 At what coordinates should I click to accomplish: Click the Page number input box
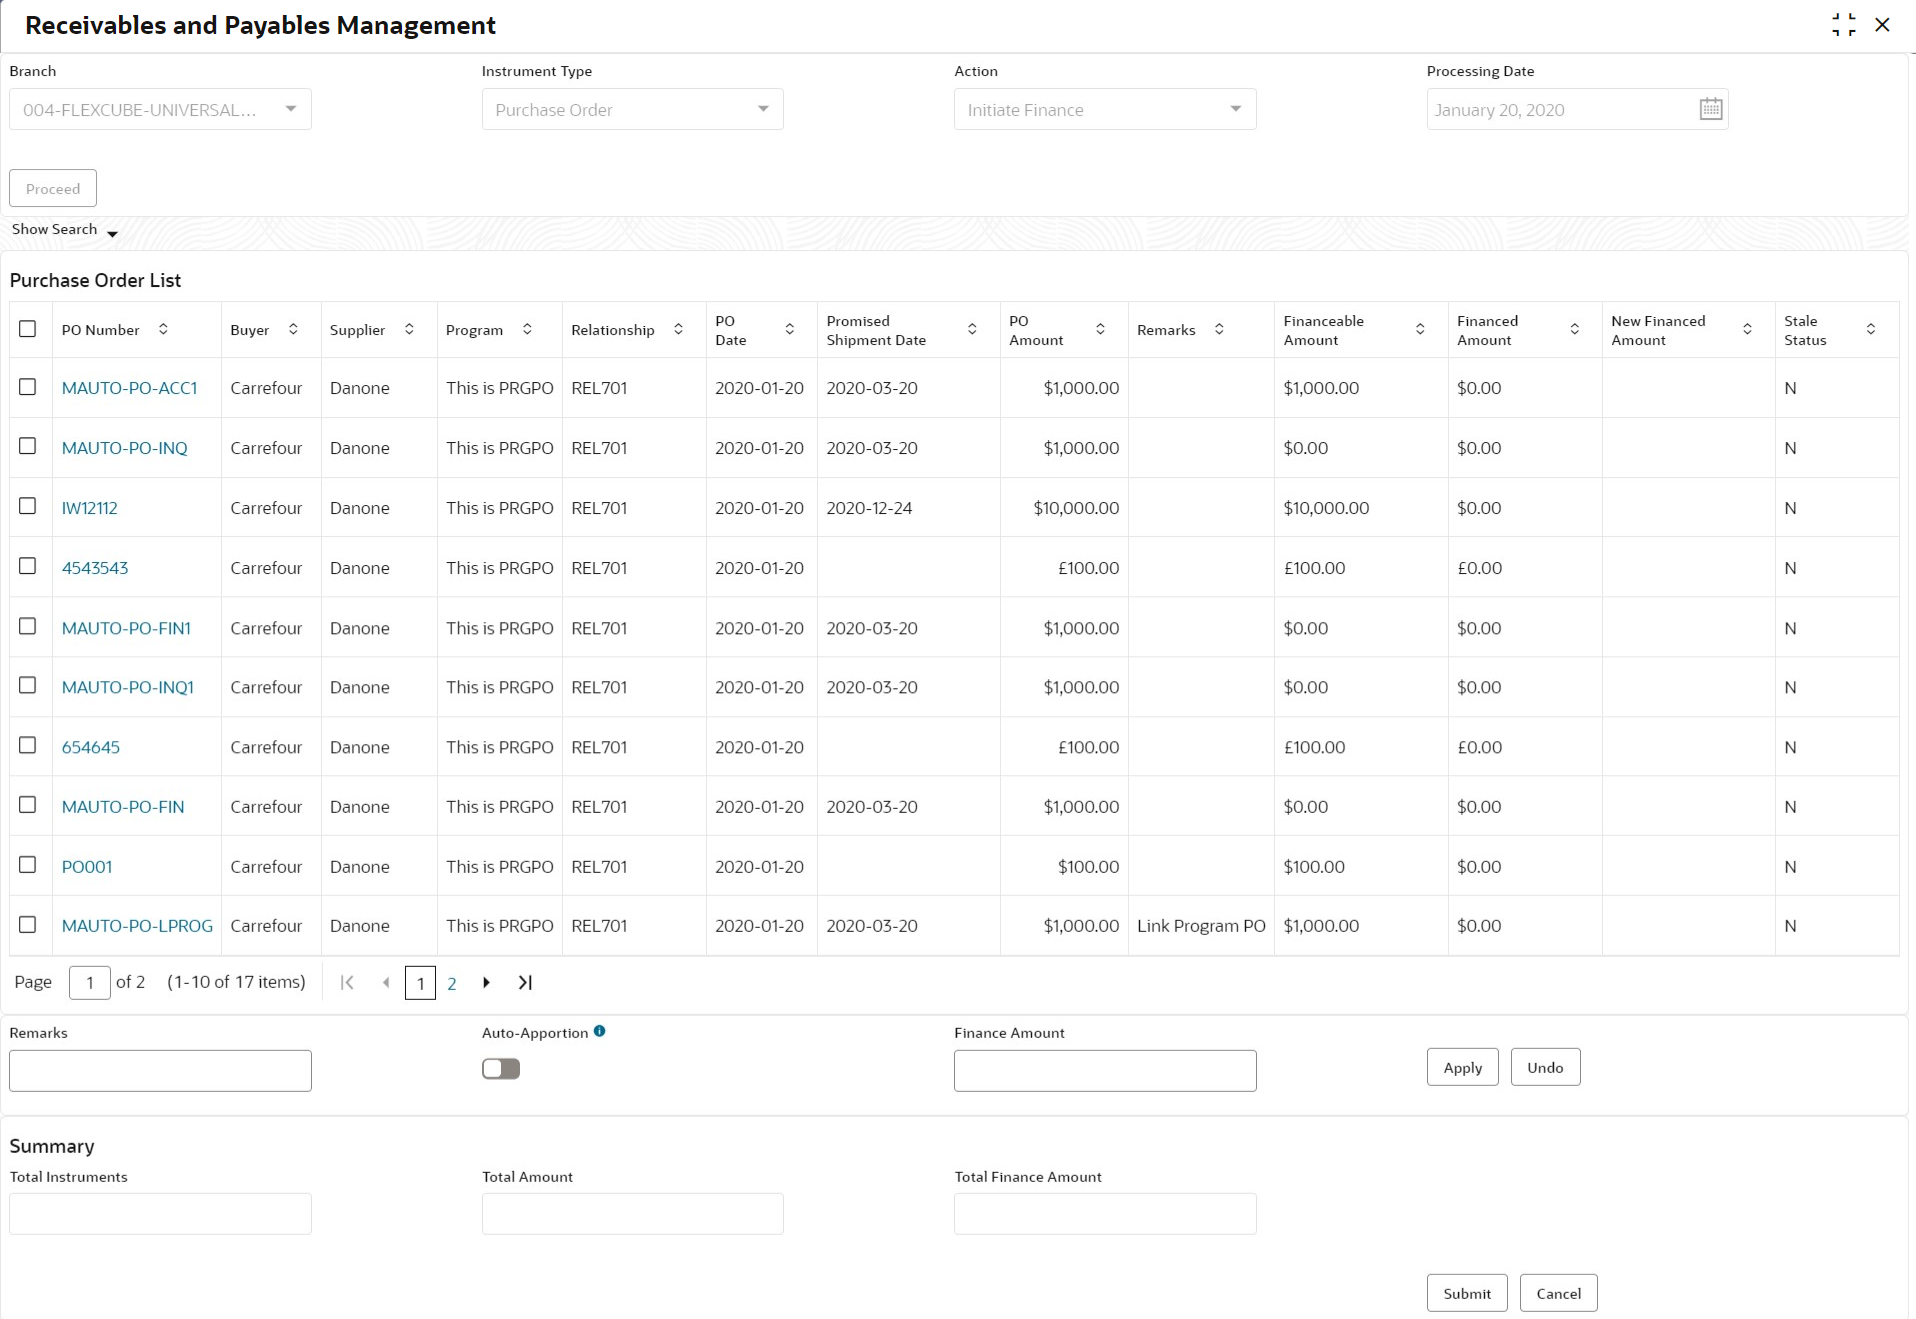pyautogui.click(x=90, y=983)
